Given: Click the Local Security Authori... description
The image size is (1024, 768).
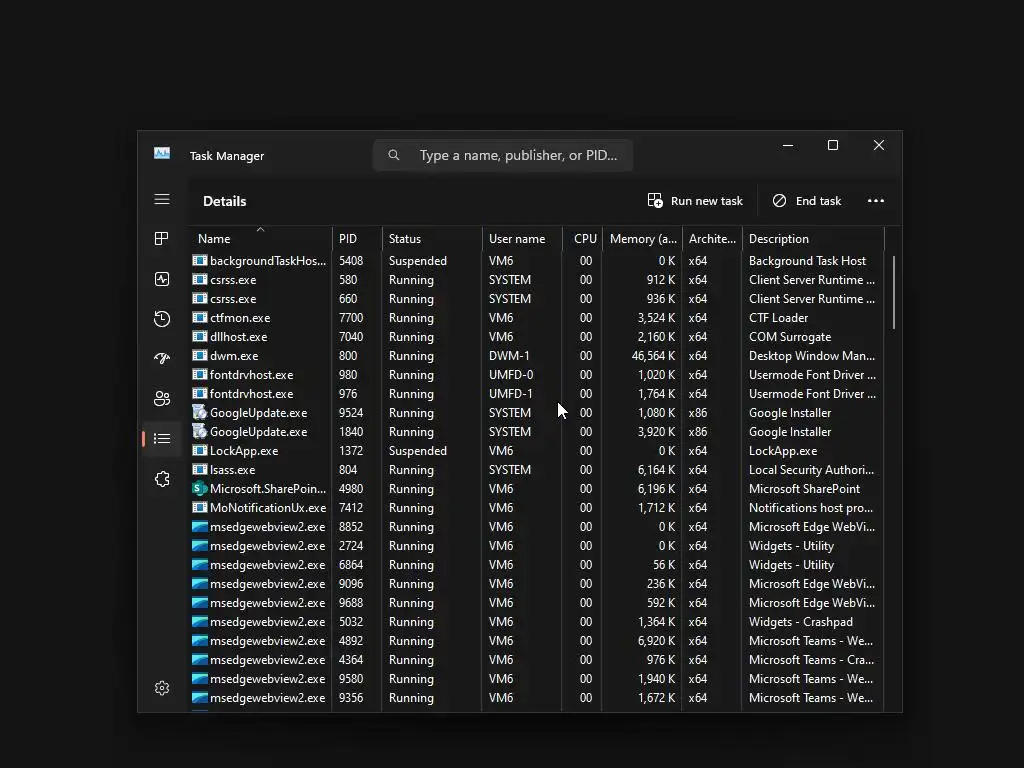Looking at the screenshot, I should [x=811, y=470].
